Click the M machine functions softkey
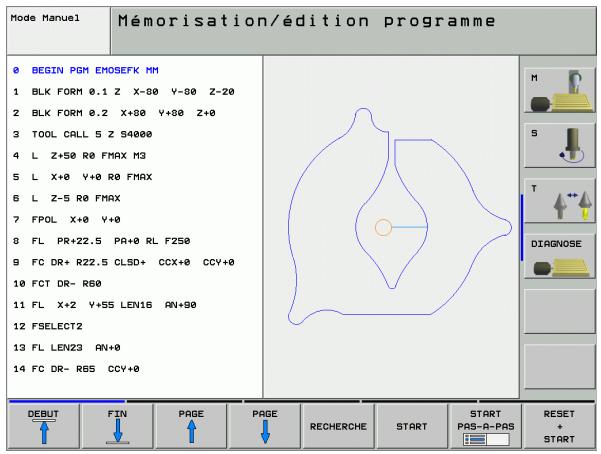601x454 pixels. 559,90
